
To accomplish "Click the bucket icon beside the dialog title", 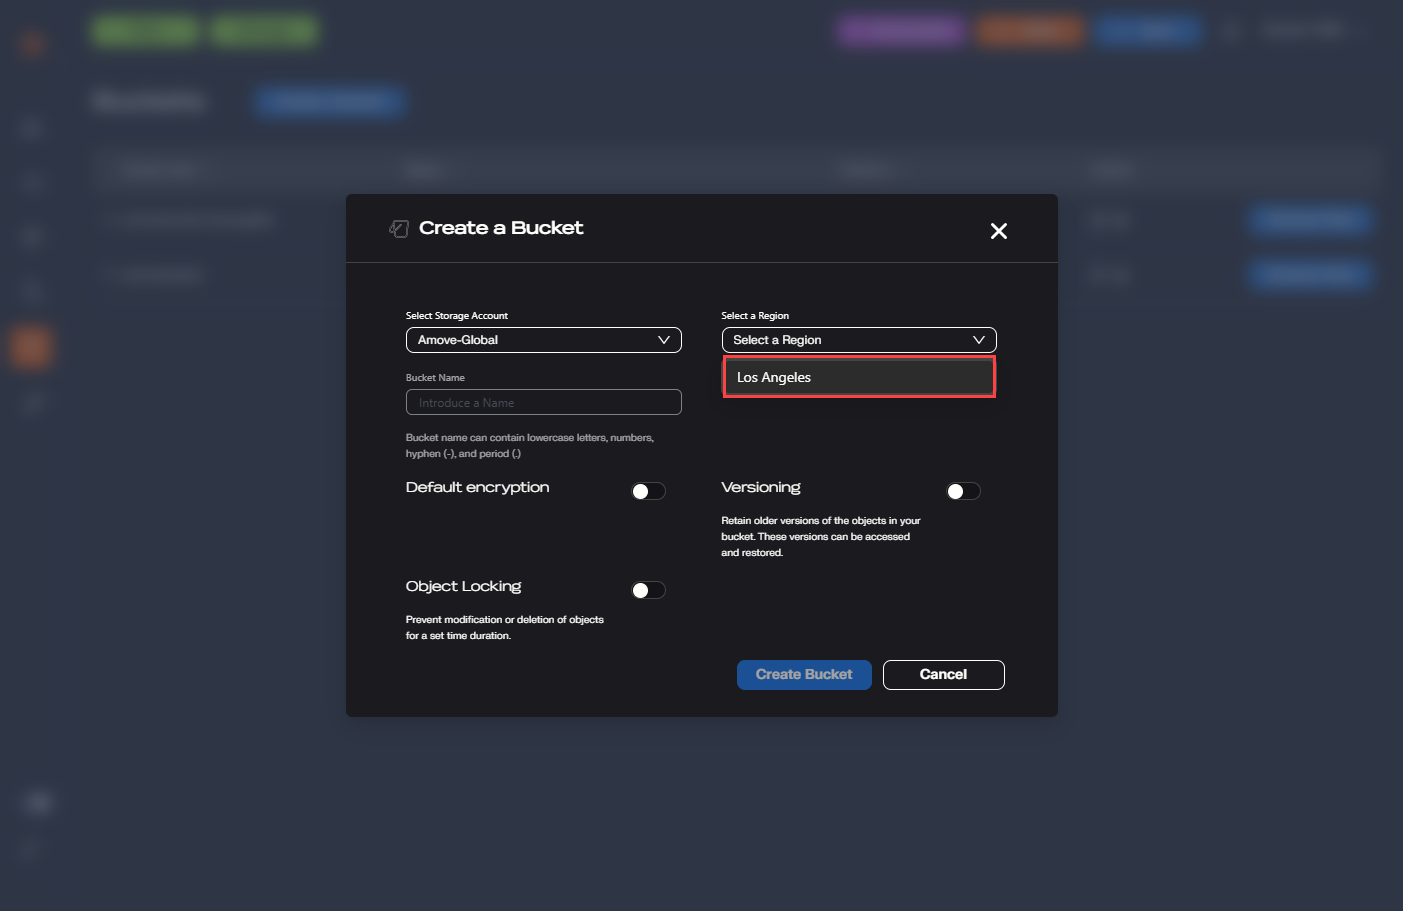I will 399,229.
